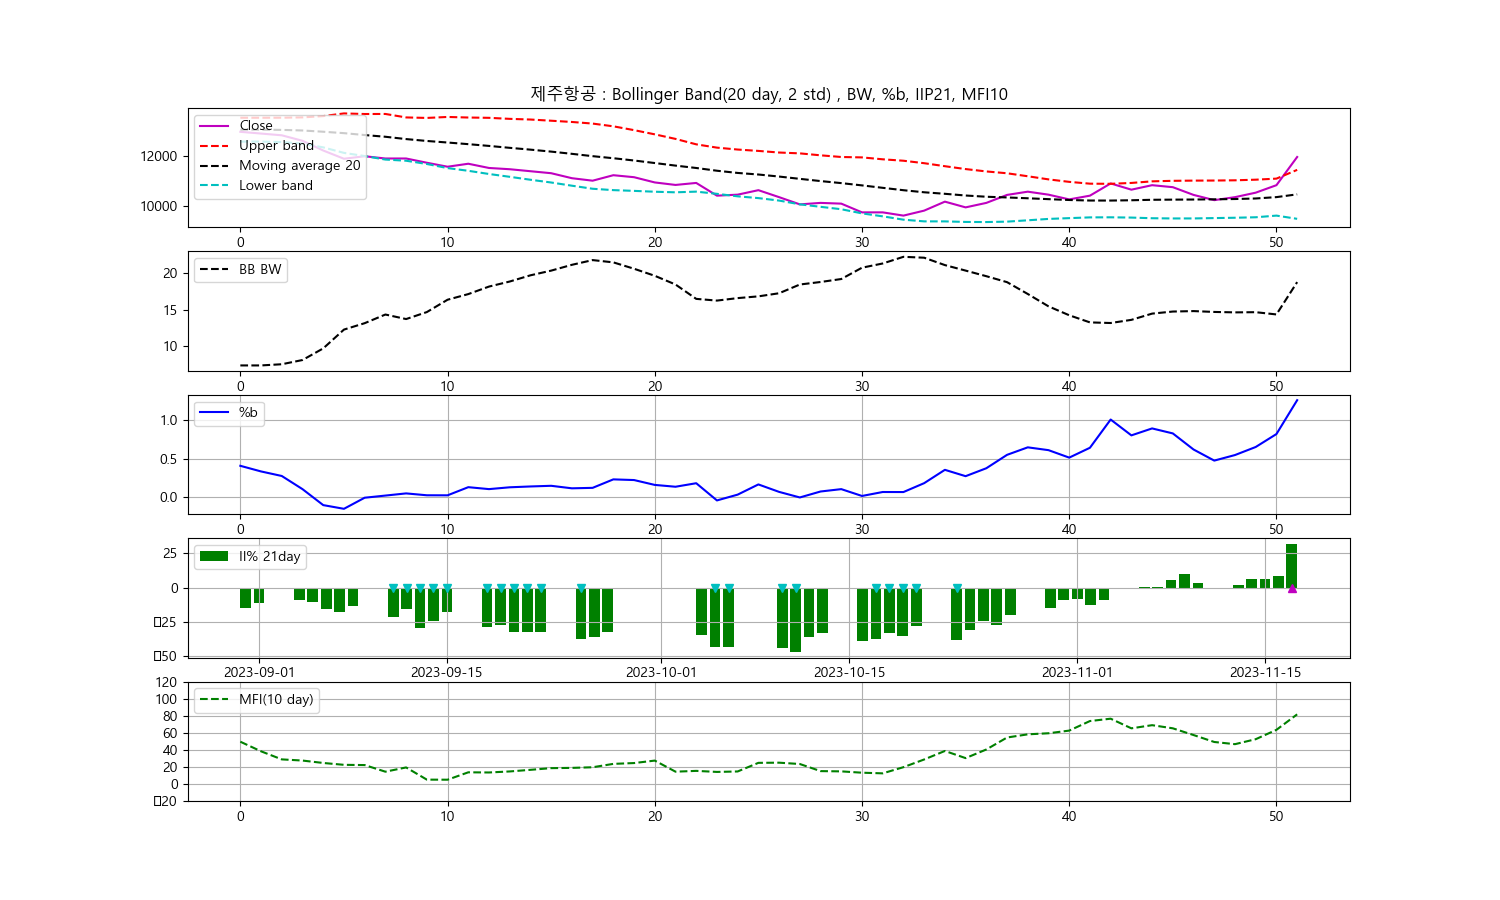Click the BB BW legend label

260,270
